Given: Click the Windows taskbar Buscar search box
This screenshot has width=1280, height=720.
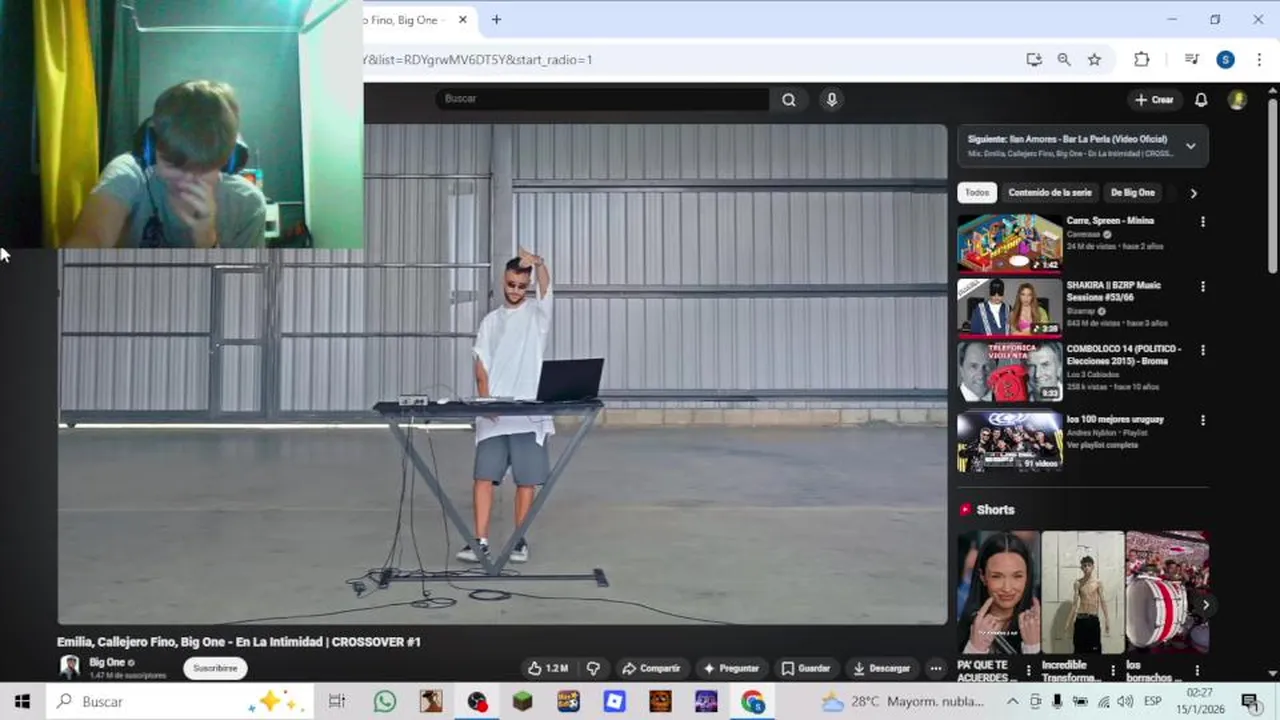Looking at the screenshot, I should [179, 702].
